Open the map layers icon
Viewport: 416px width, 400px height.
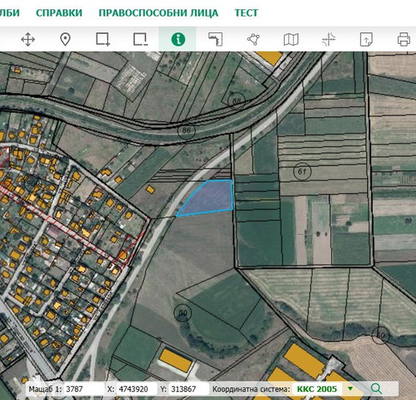291,39
